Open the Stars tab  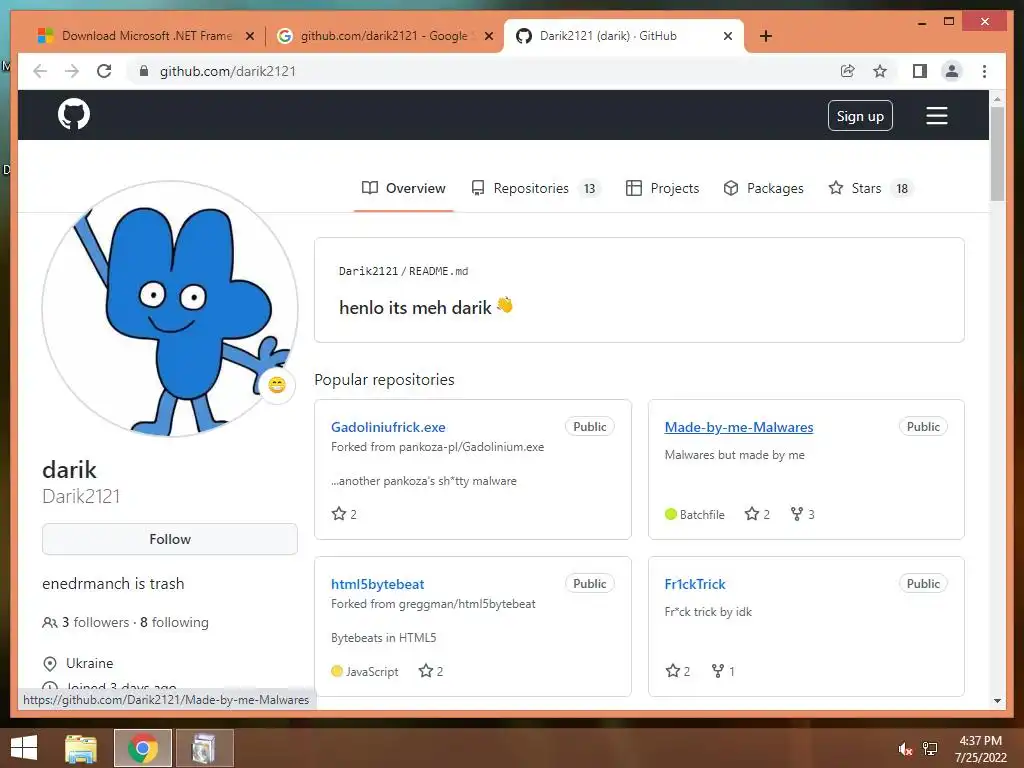coord(871,188)
